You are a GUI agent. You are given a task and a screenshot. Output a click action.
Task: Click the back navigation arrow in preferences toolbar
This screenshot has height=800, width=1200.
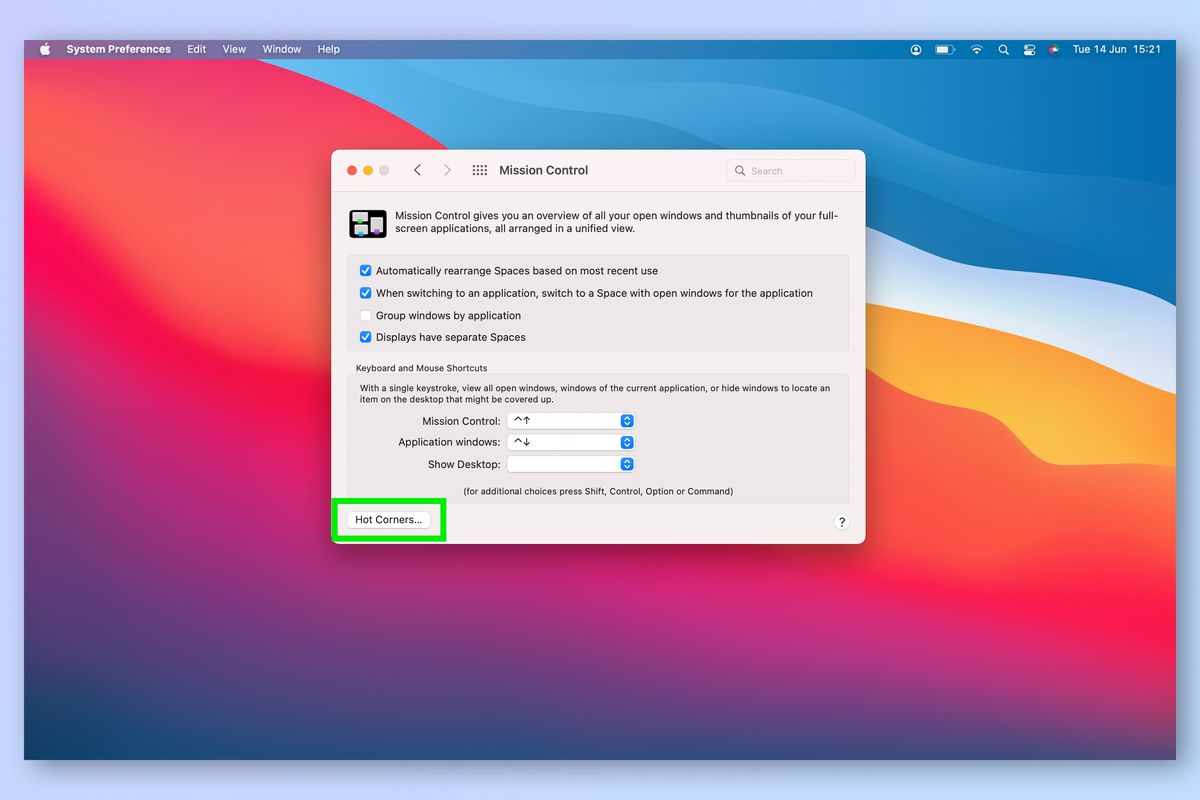point(417,170)
